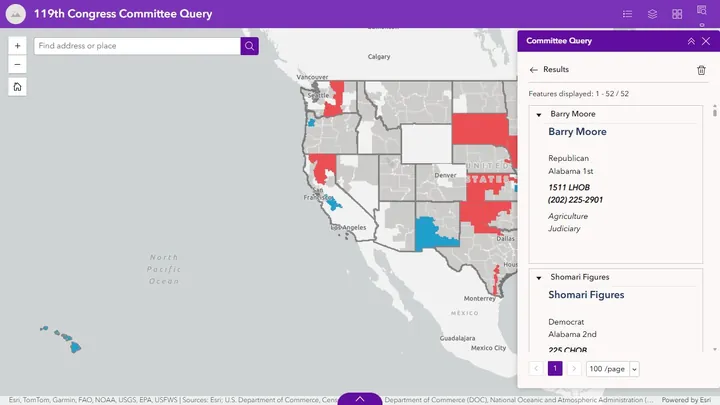Go back from Results to query
720x405 pixels.
533,70
